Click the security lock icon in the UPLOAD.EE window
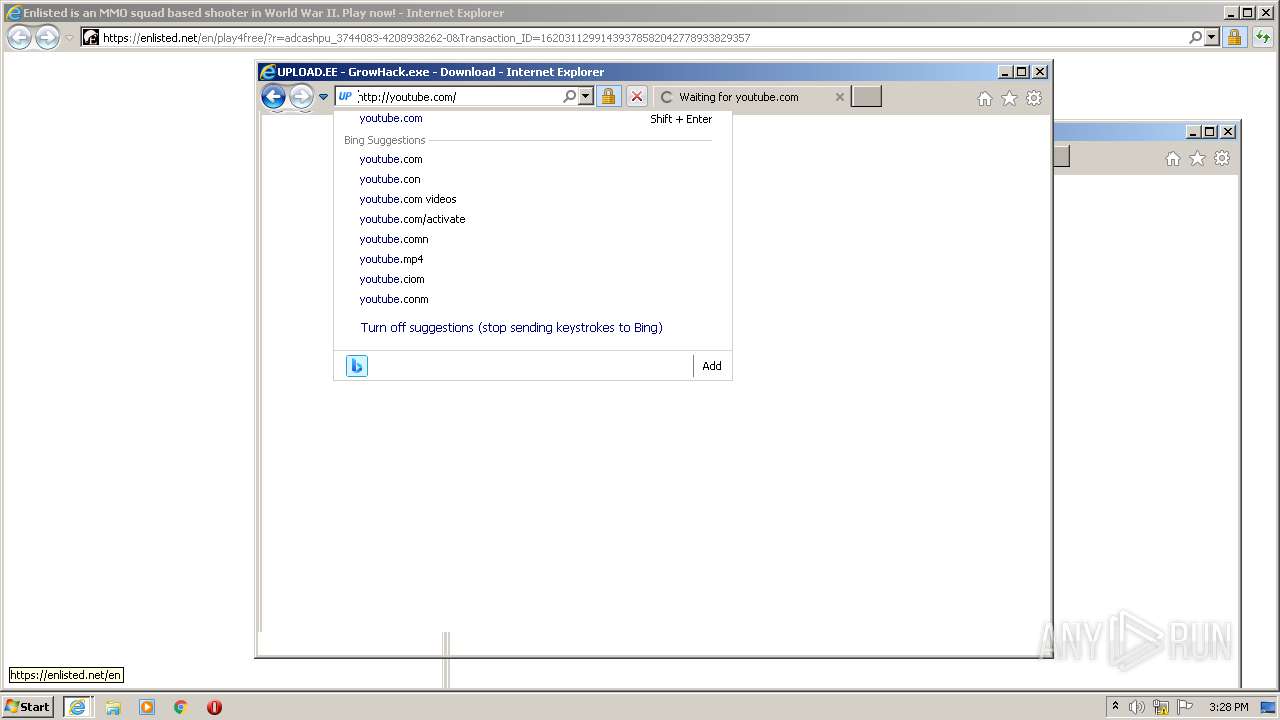1280x720 pixels. coord(608,97)
